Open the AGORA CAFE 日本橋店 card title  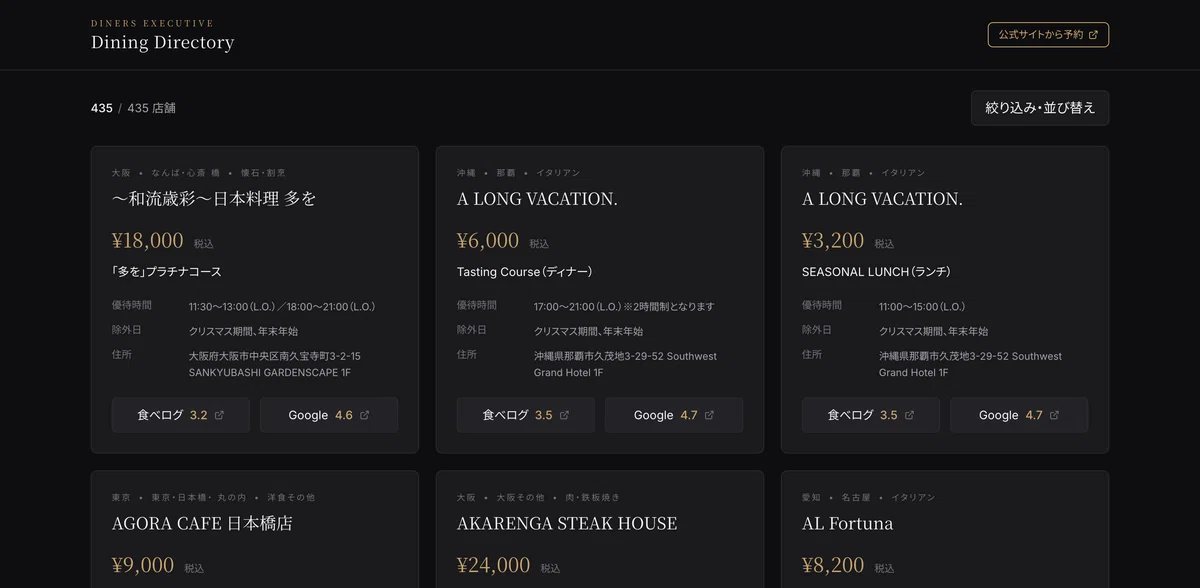tap(202, 523)
